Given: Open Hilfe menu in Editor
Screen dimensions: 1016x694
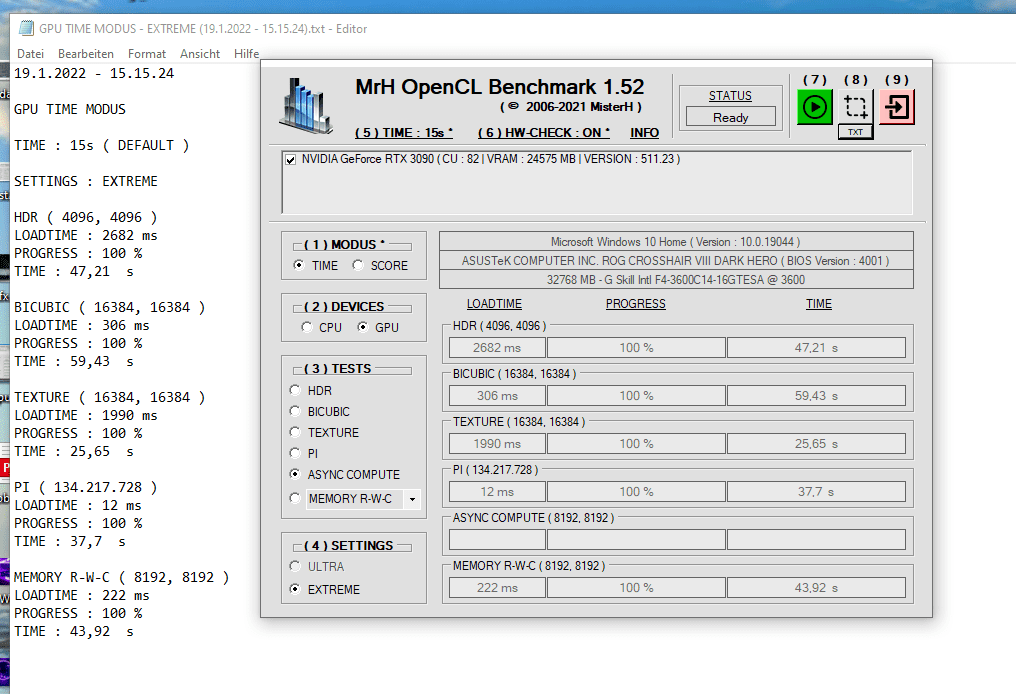Looking at the screenshot, I should [246, 54].
